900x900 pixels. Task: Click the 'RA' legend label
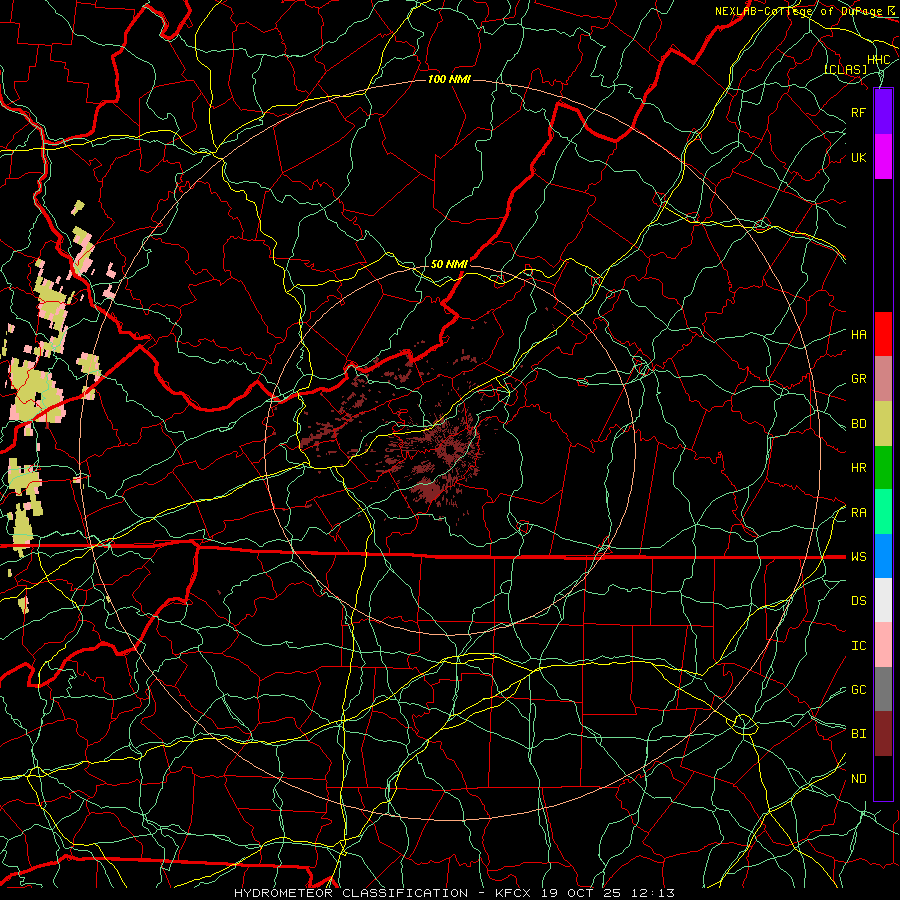pos(859,513)
